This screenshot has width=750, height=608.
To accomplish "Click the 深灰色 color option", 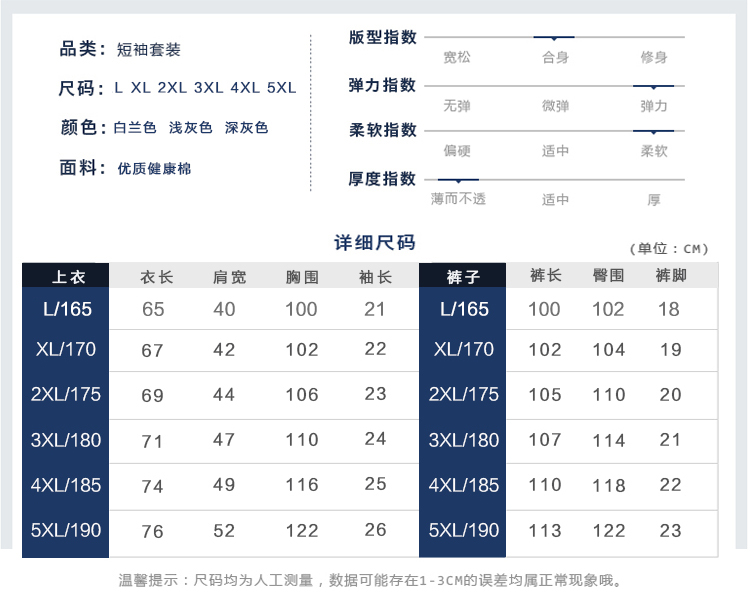I will [246, 128].
